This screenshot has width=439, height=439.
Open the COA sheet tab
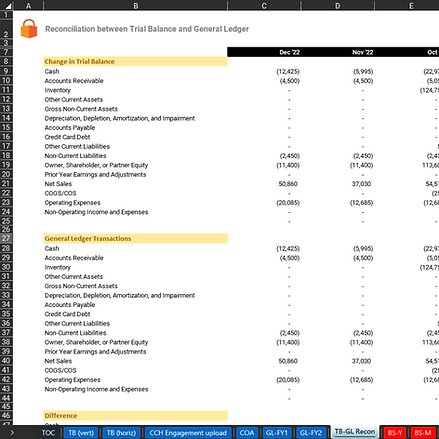(x=247, y=433)
